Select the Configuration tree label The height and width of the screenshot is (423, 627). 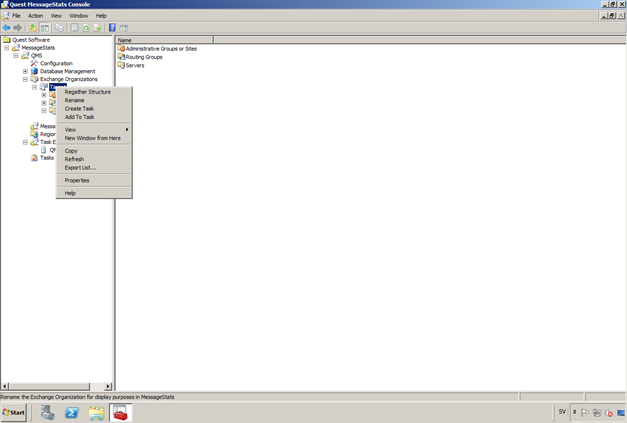pyautogui.click(x=56, y=63)
